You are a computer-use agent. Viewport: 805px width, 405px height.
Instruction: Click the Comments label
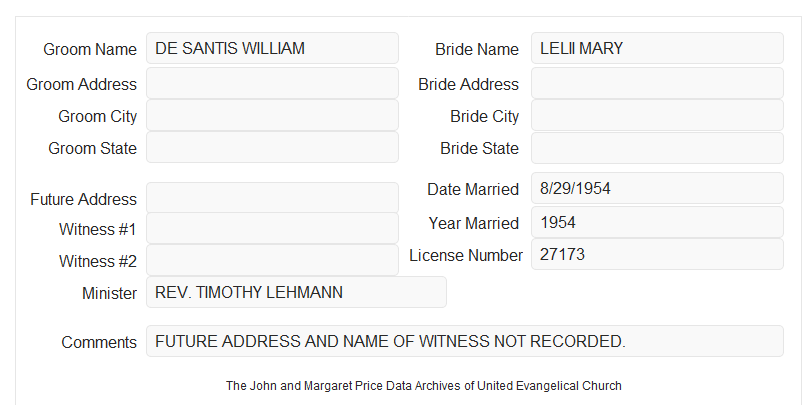tap(99, 342)
